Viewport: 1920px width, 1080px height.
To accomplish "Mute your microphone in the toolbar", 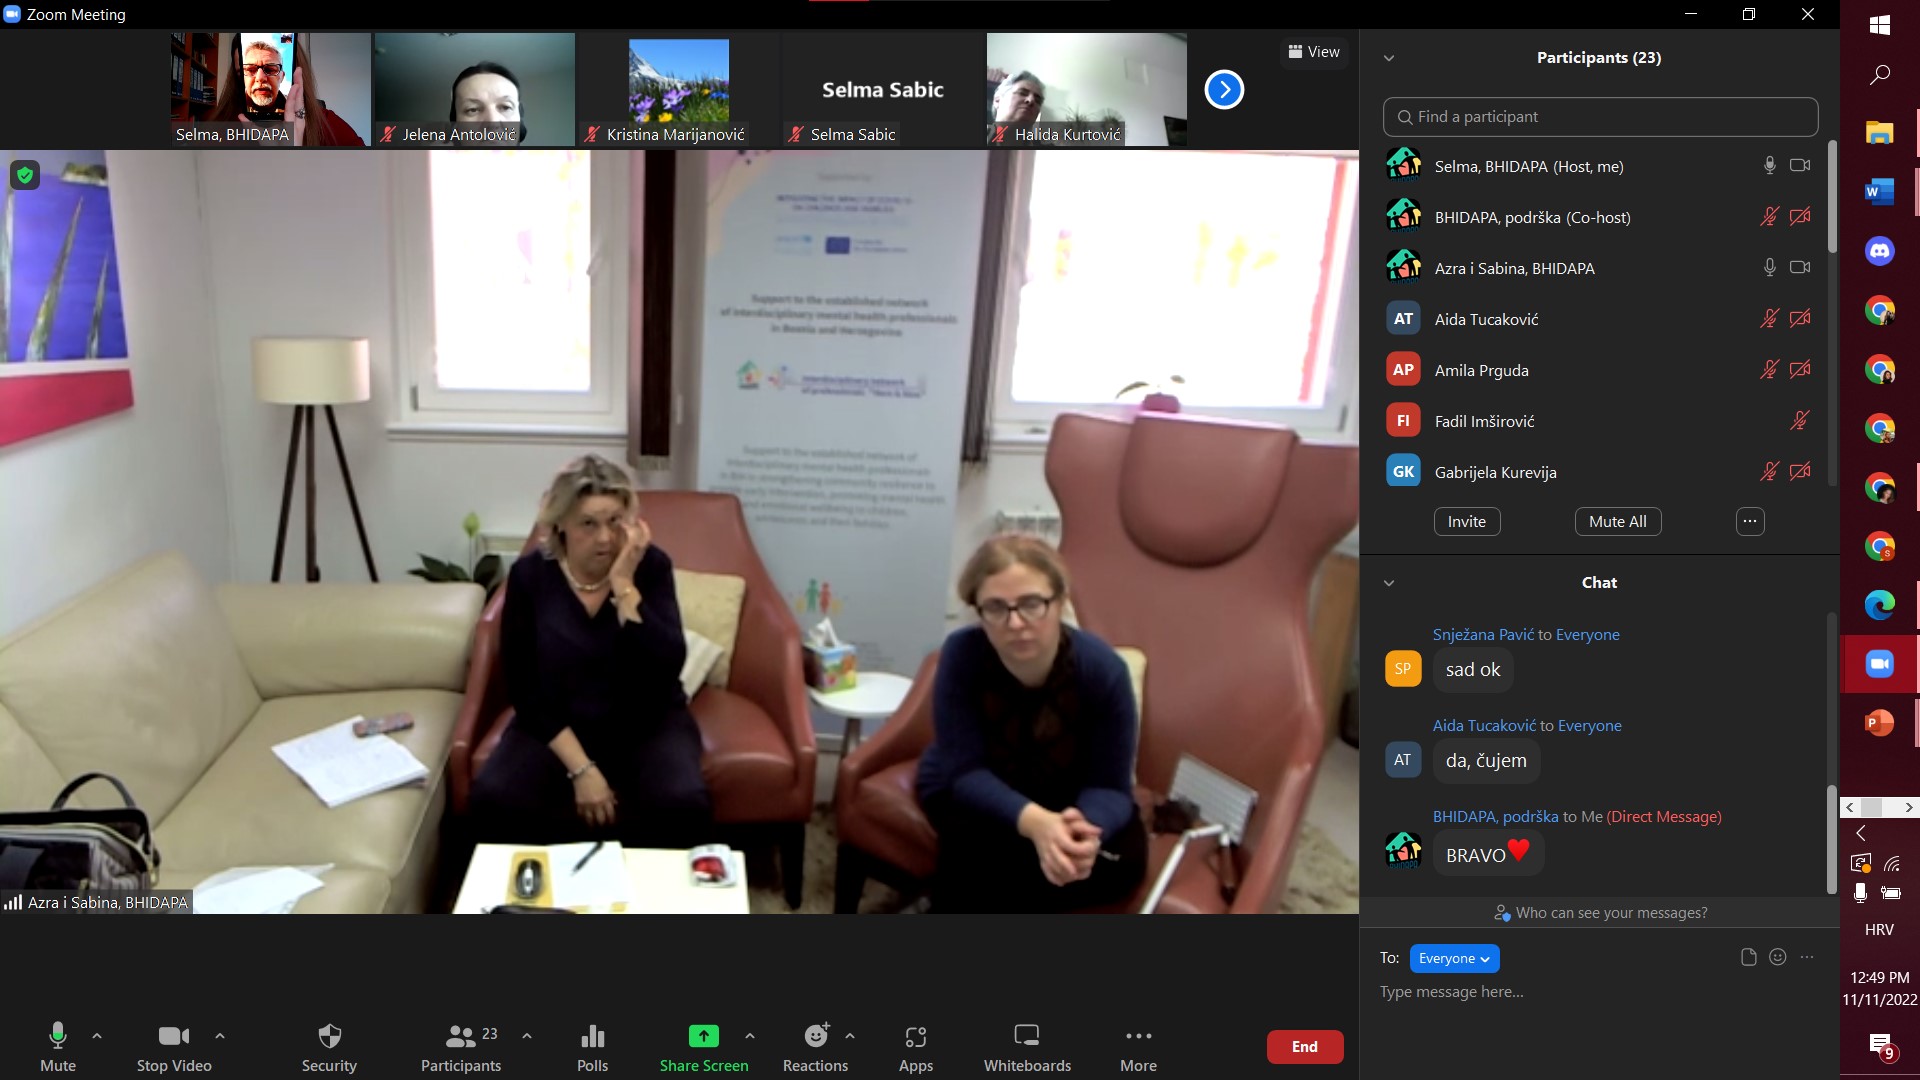I will click(x=58, y=1037).
